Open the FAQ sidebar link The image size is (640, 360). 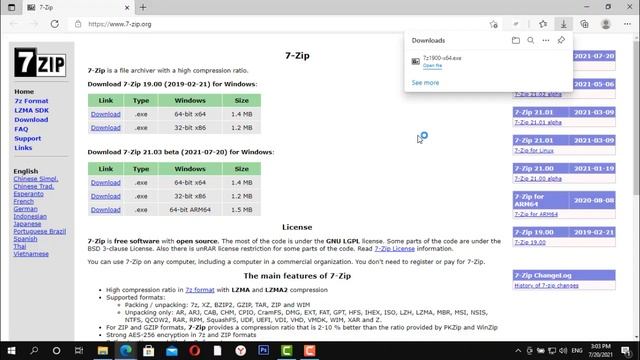tap(21, 129)
